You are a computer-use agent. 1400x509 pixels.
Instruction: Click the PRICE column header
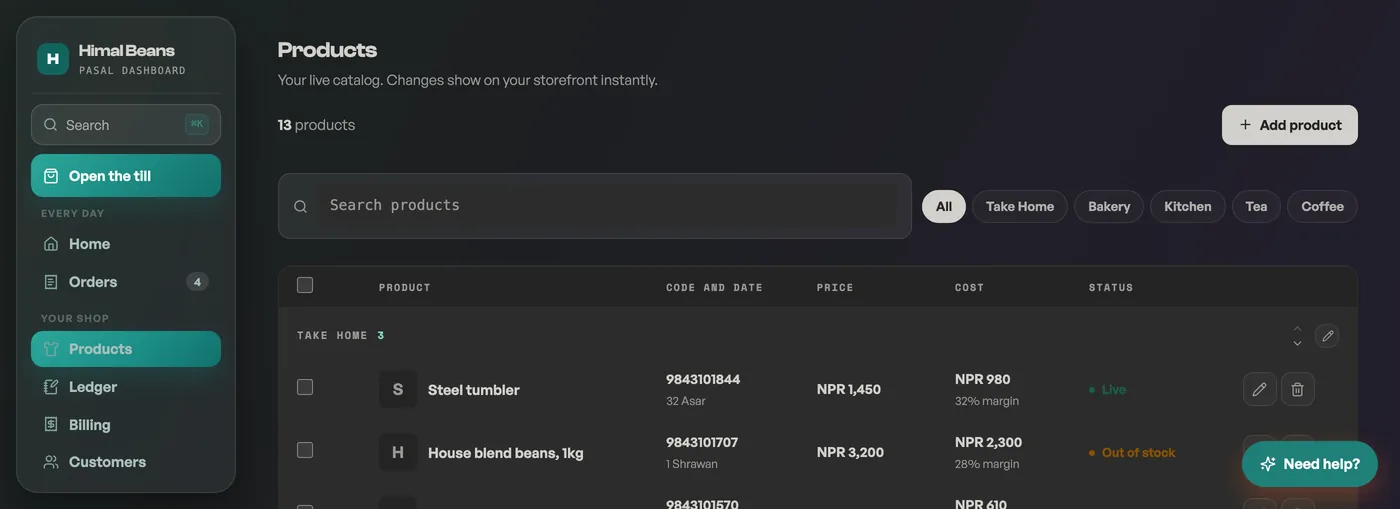[x=835, y=287]
